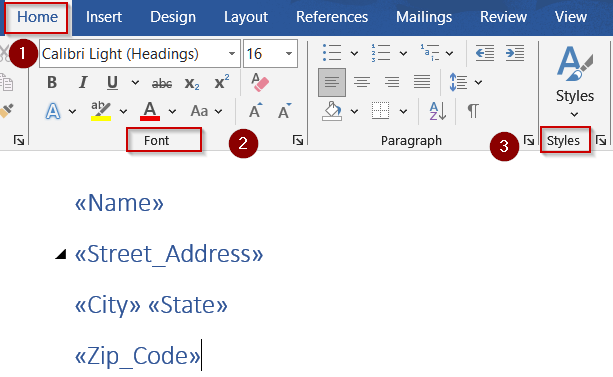
Task: Open the Styles gallery button
Action: (574, 81)
